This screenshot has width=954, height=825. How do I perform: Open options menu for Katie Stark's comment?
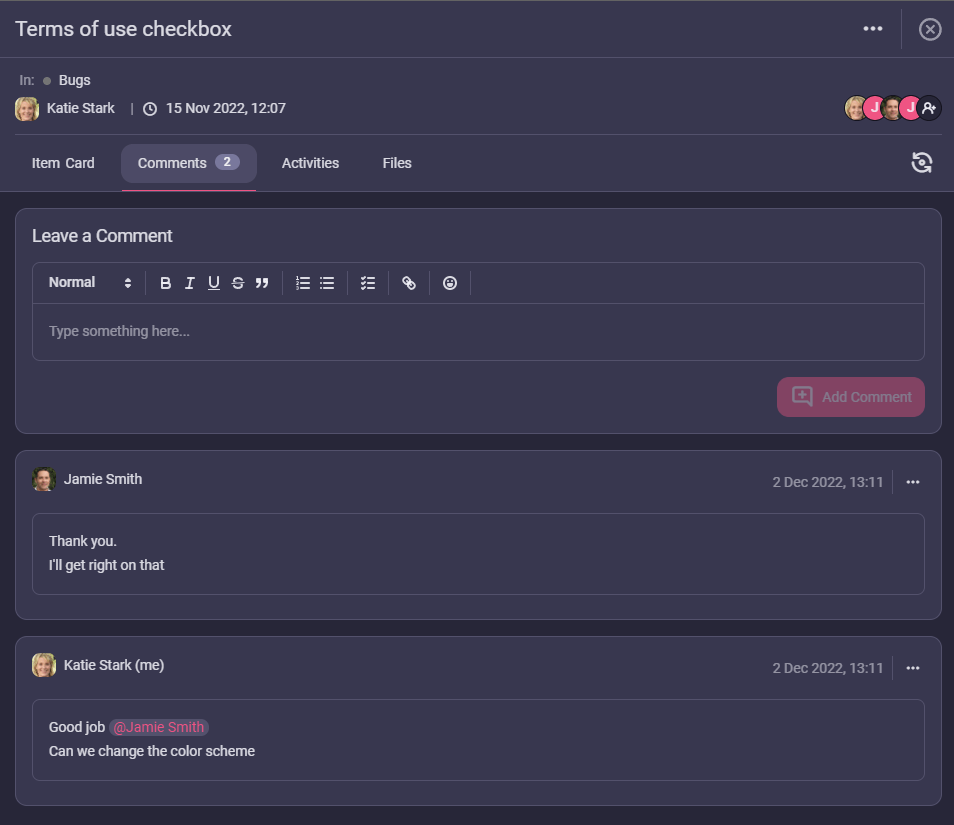pos(912,668)
